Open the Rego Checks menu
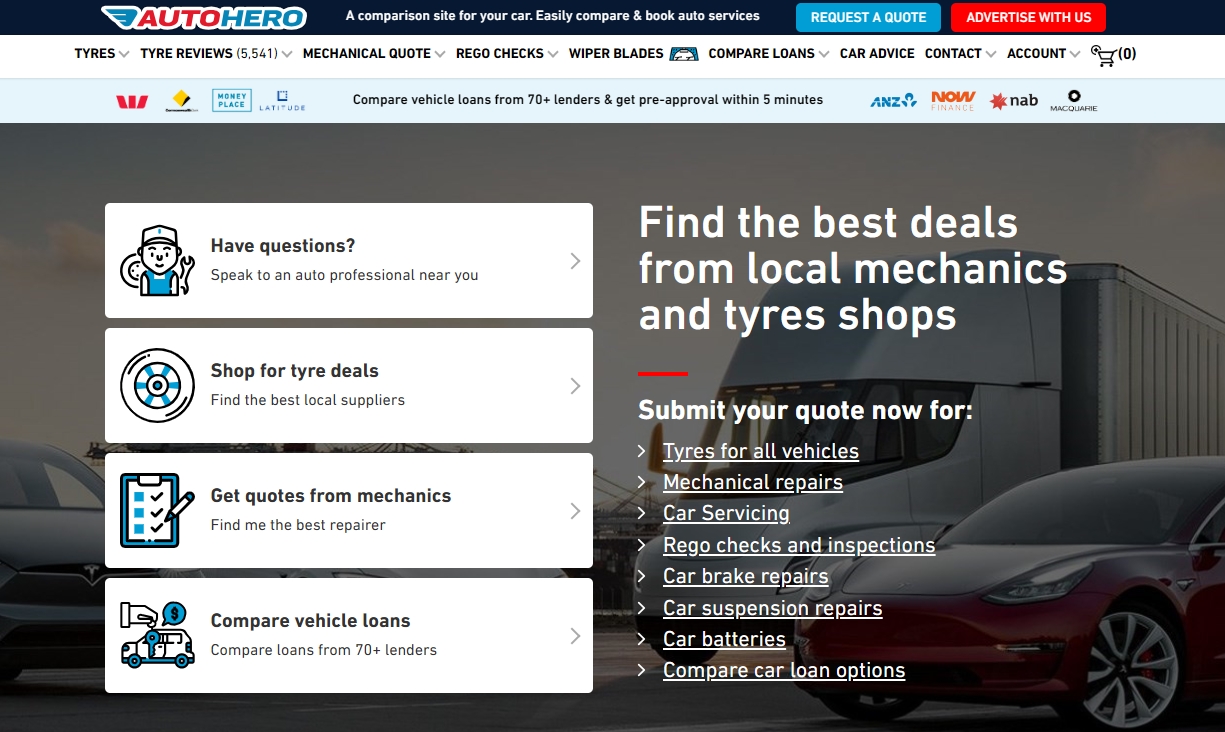Viewport: 1225px width, 732px height. (506, 54)
